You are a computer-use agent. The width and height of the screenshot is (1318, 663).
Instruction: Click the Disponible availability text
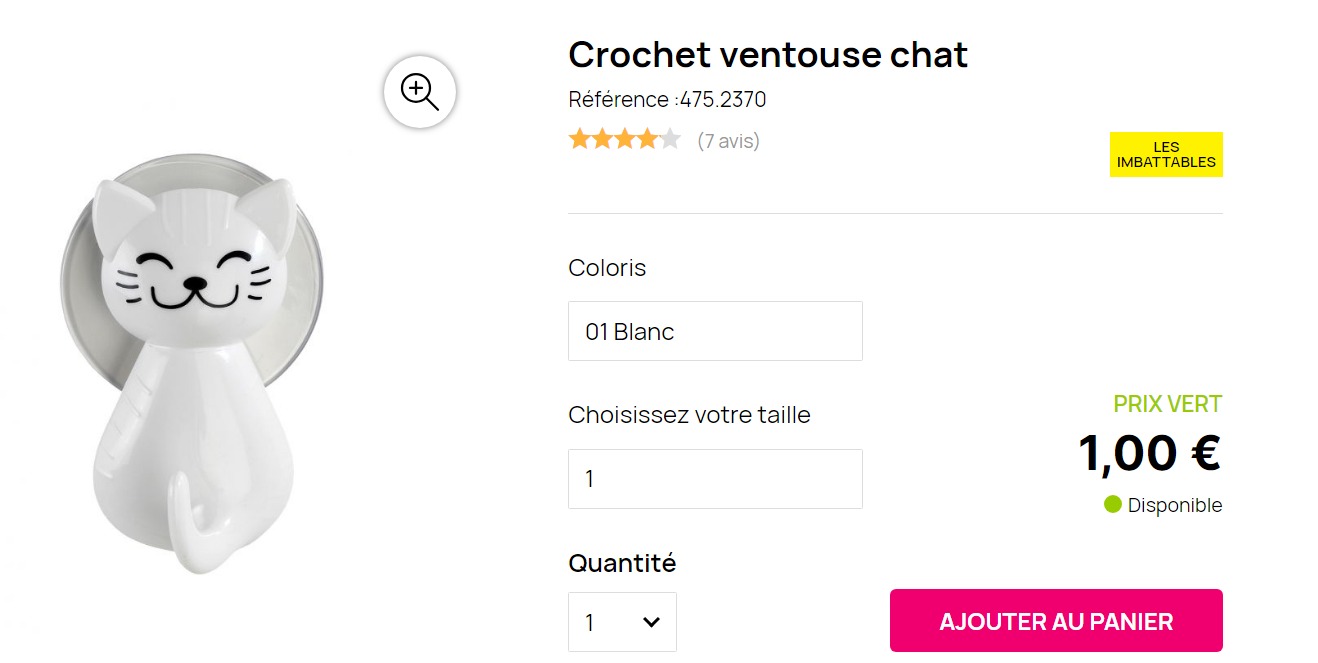pyautogui.click(x=1175, y=506)
